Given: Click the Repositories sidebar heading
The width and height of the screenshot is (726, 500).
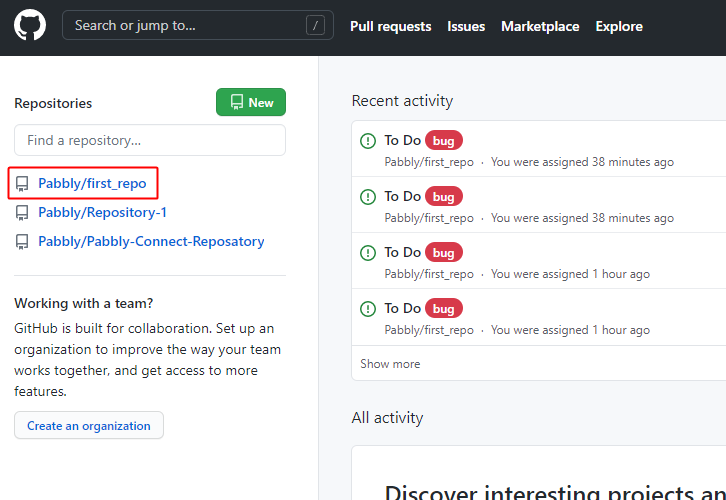Looking at the screenshot, I should [x=53, y=103].
